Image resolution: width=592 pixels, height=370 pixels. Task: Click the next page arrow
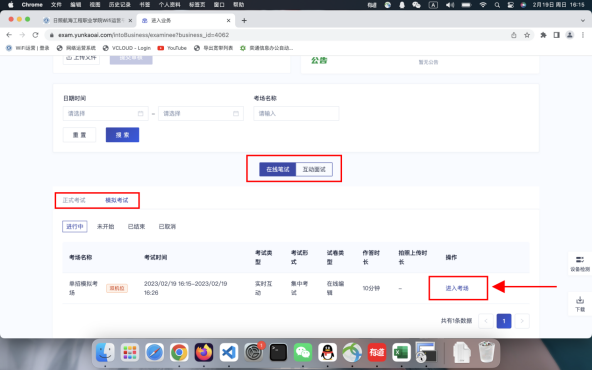click(x=522, y=321)
